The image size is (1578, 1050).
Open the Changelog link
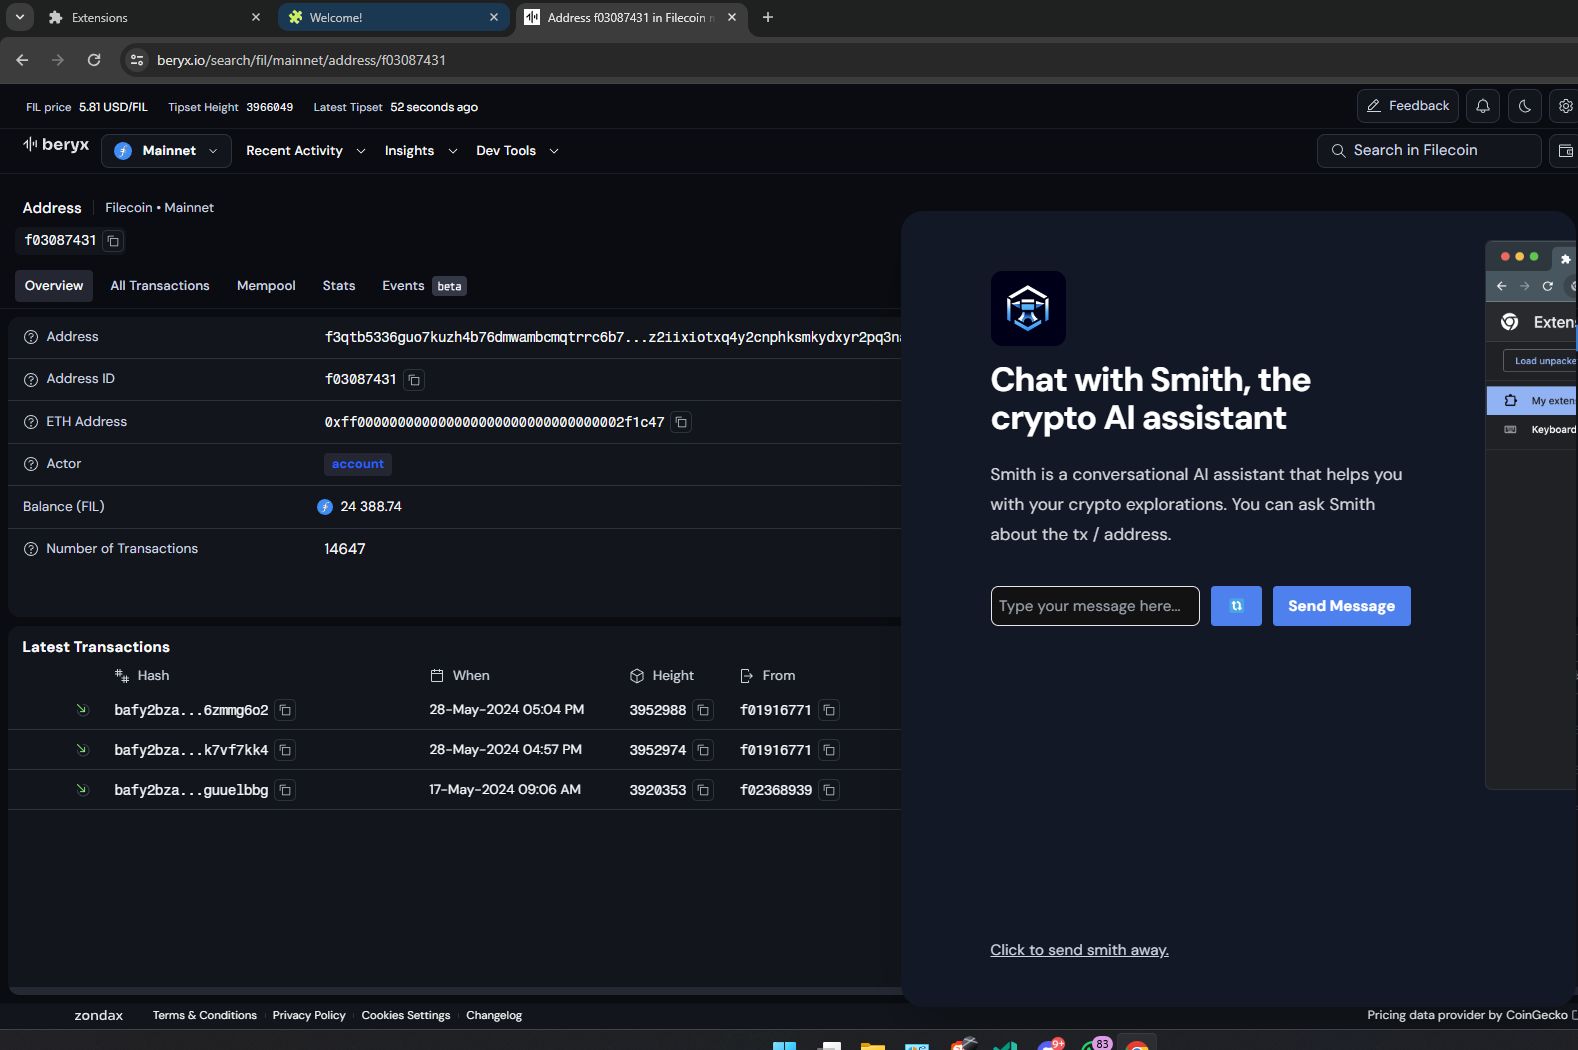[494, 1016]
